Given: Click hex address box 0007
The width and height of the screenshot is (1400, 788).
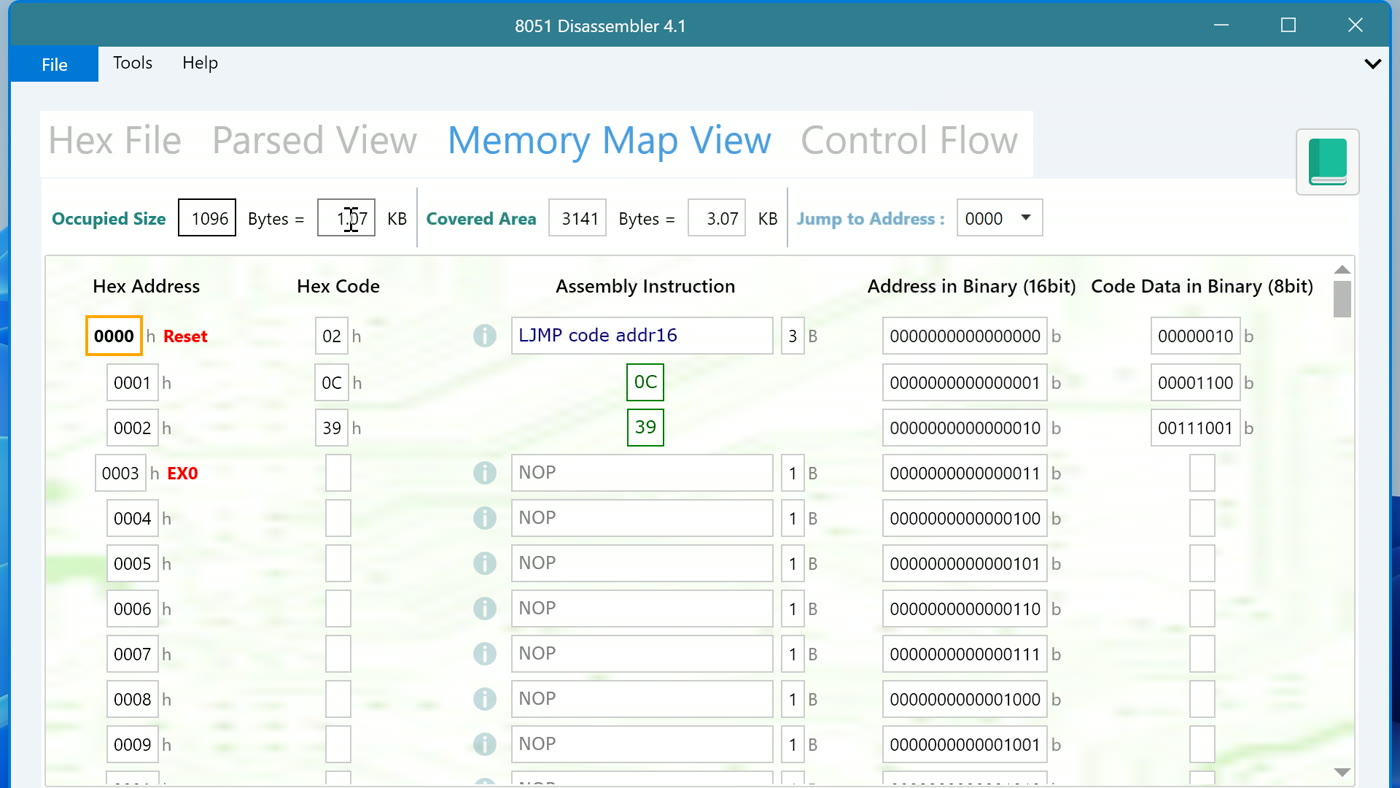Looking at the screenshot, I should pyautogui.click(x=132, y=654).
